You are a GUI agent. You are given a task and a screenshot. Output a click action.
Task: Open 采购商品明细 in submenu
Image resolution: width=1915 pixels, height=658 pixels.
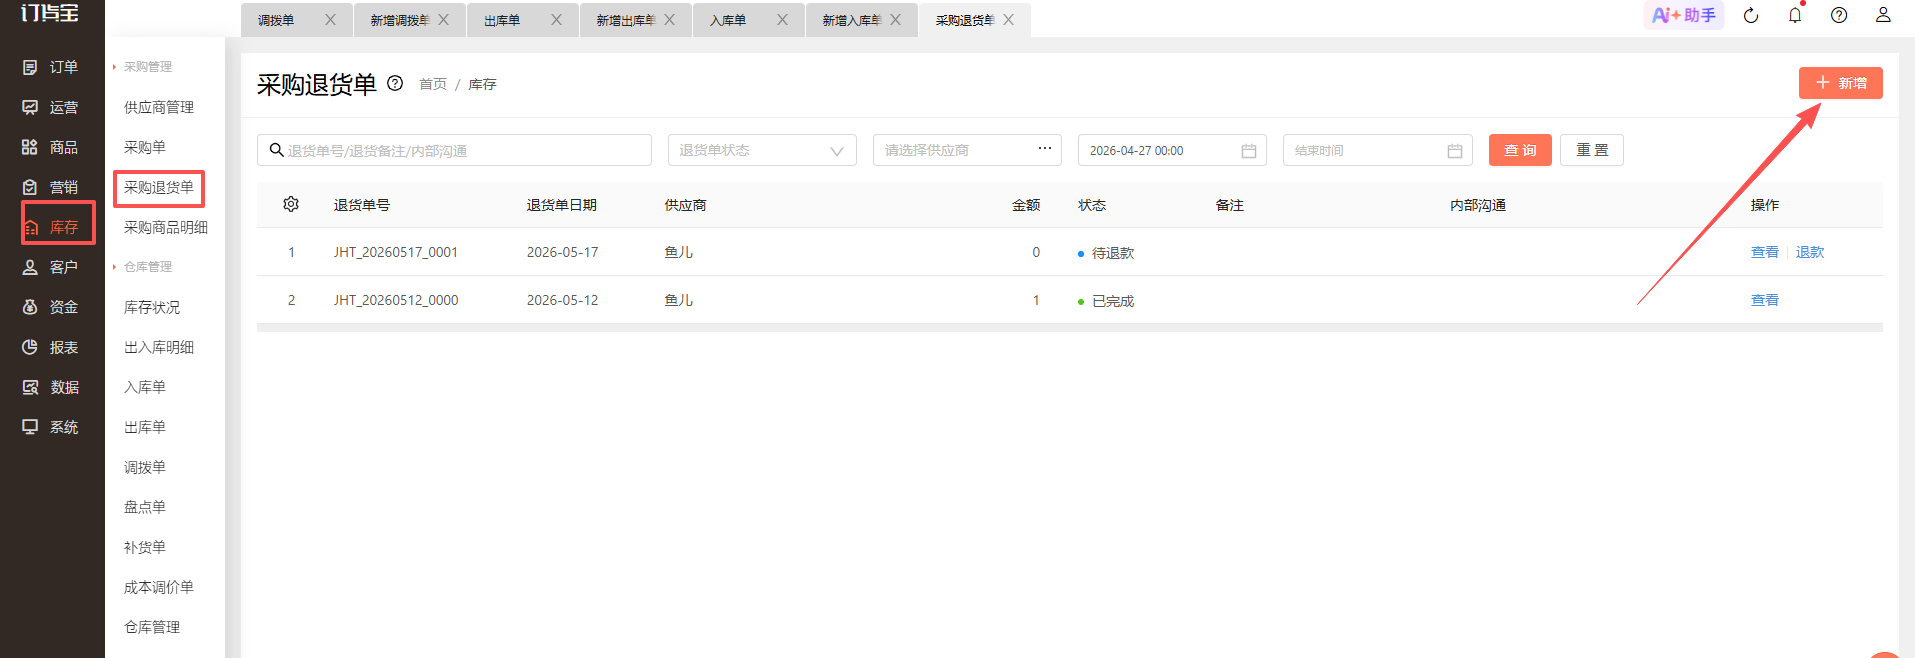166,227
